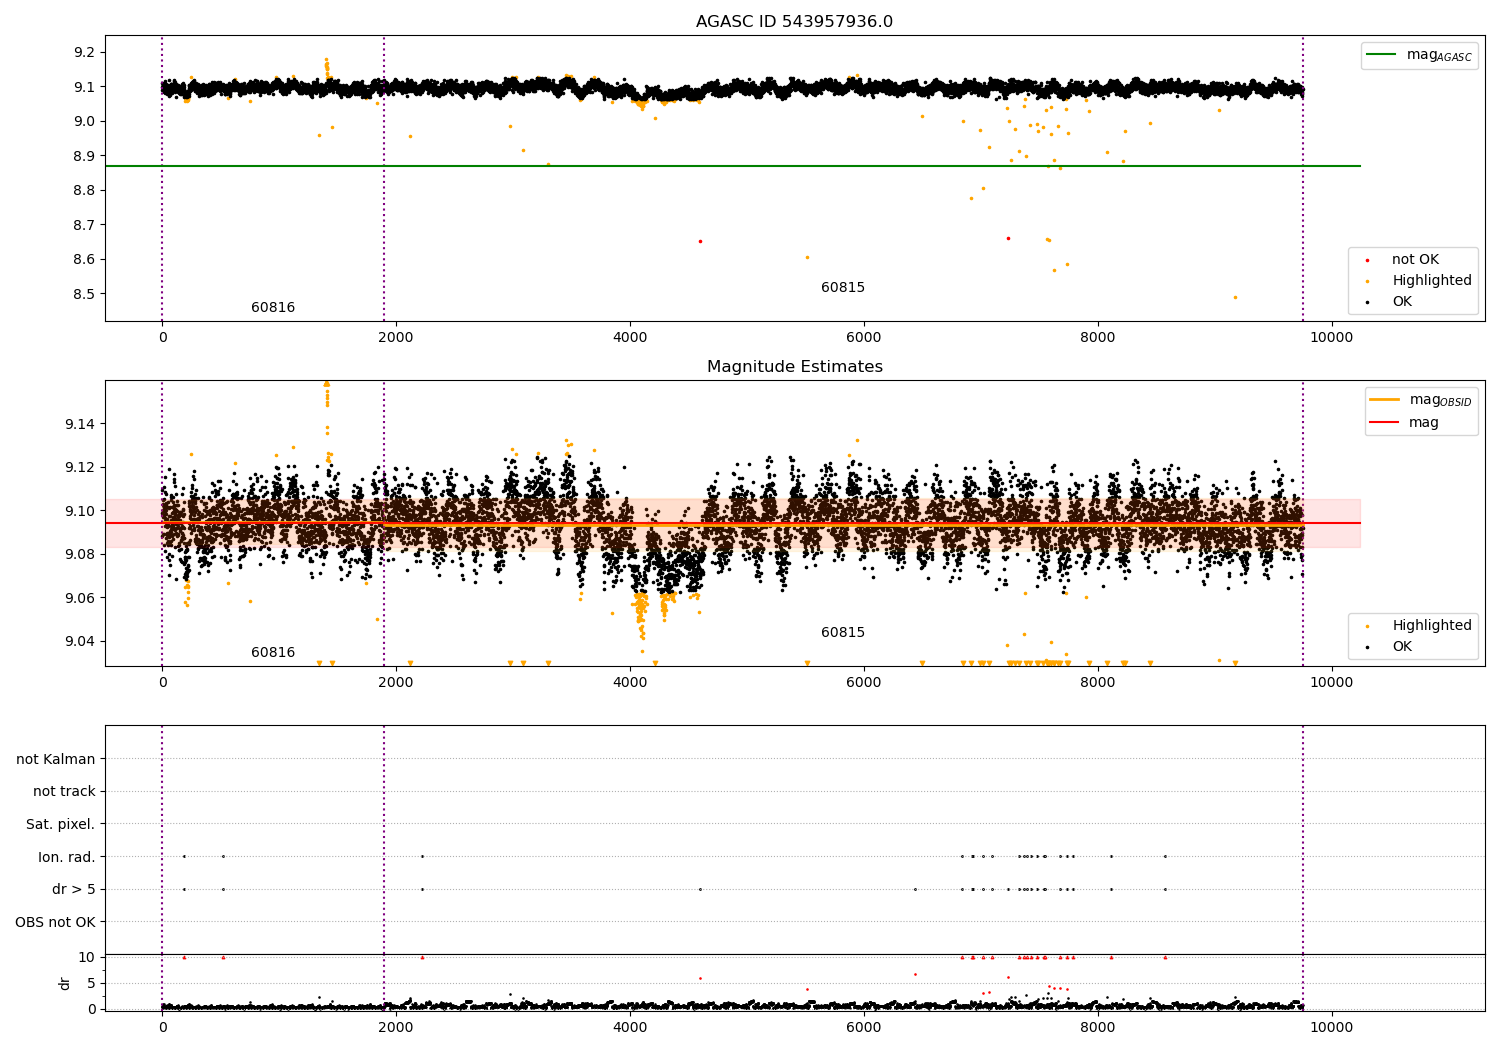Click the 'OBS not OK' row label

pyautogui.click(x=55, y=923)
